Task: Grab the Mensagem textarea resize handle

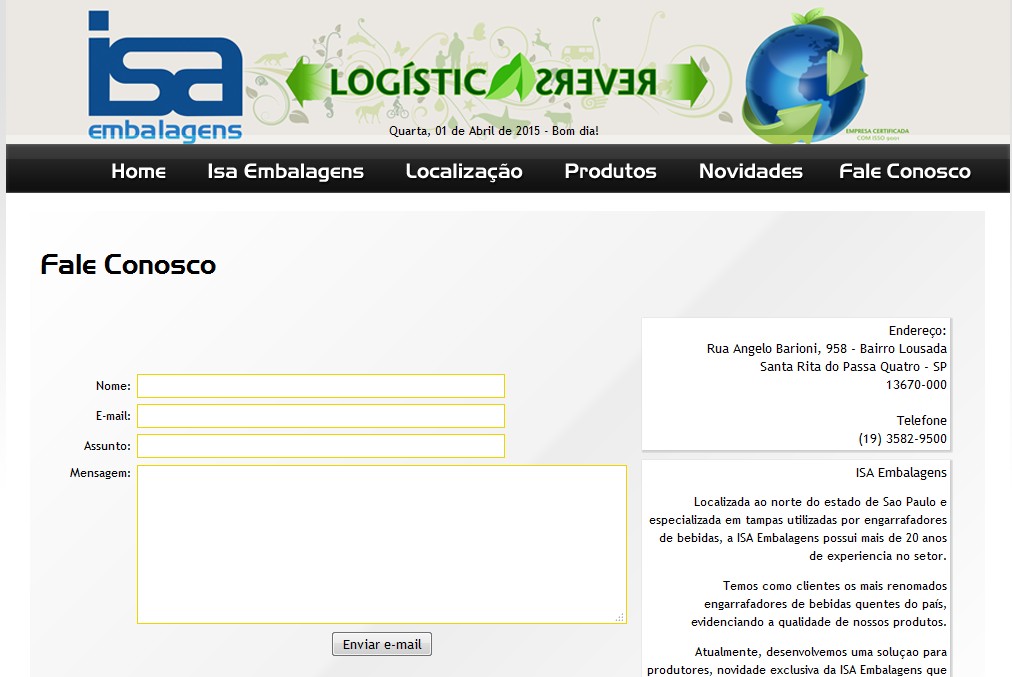Action: tap(620, 617)
